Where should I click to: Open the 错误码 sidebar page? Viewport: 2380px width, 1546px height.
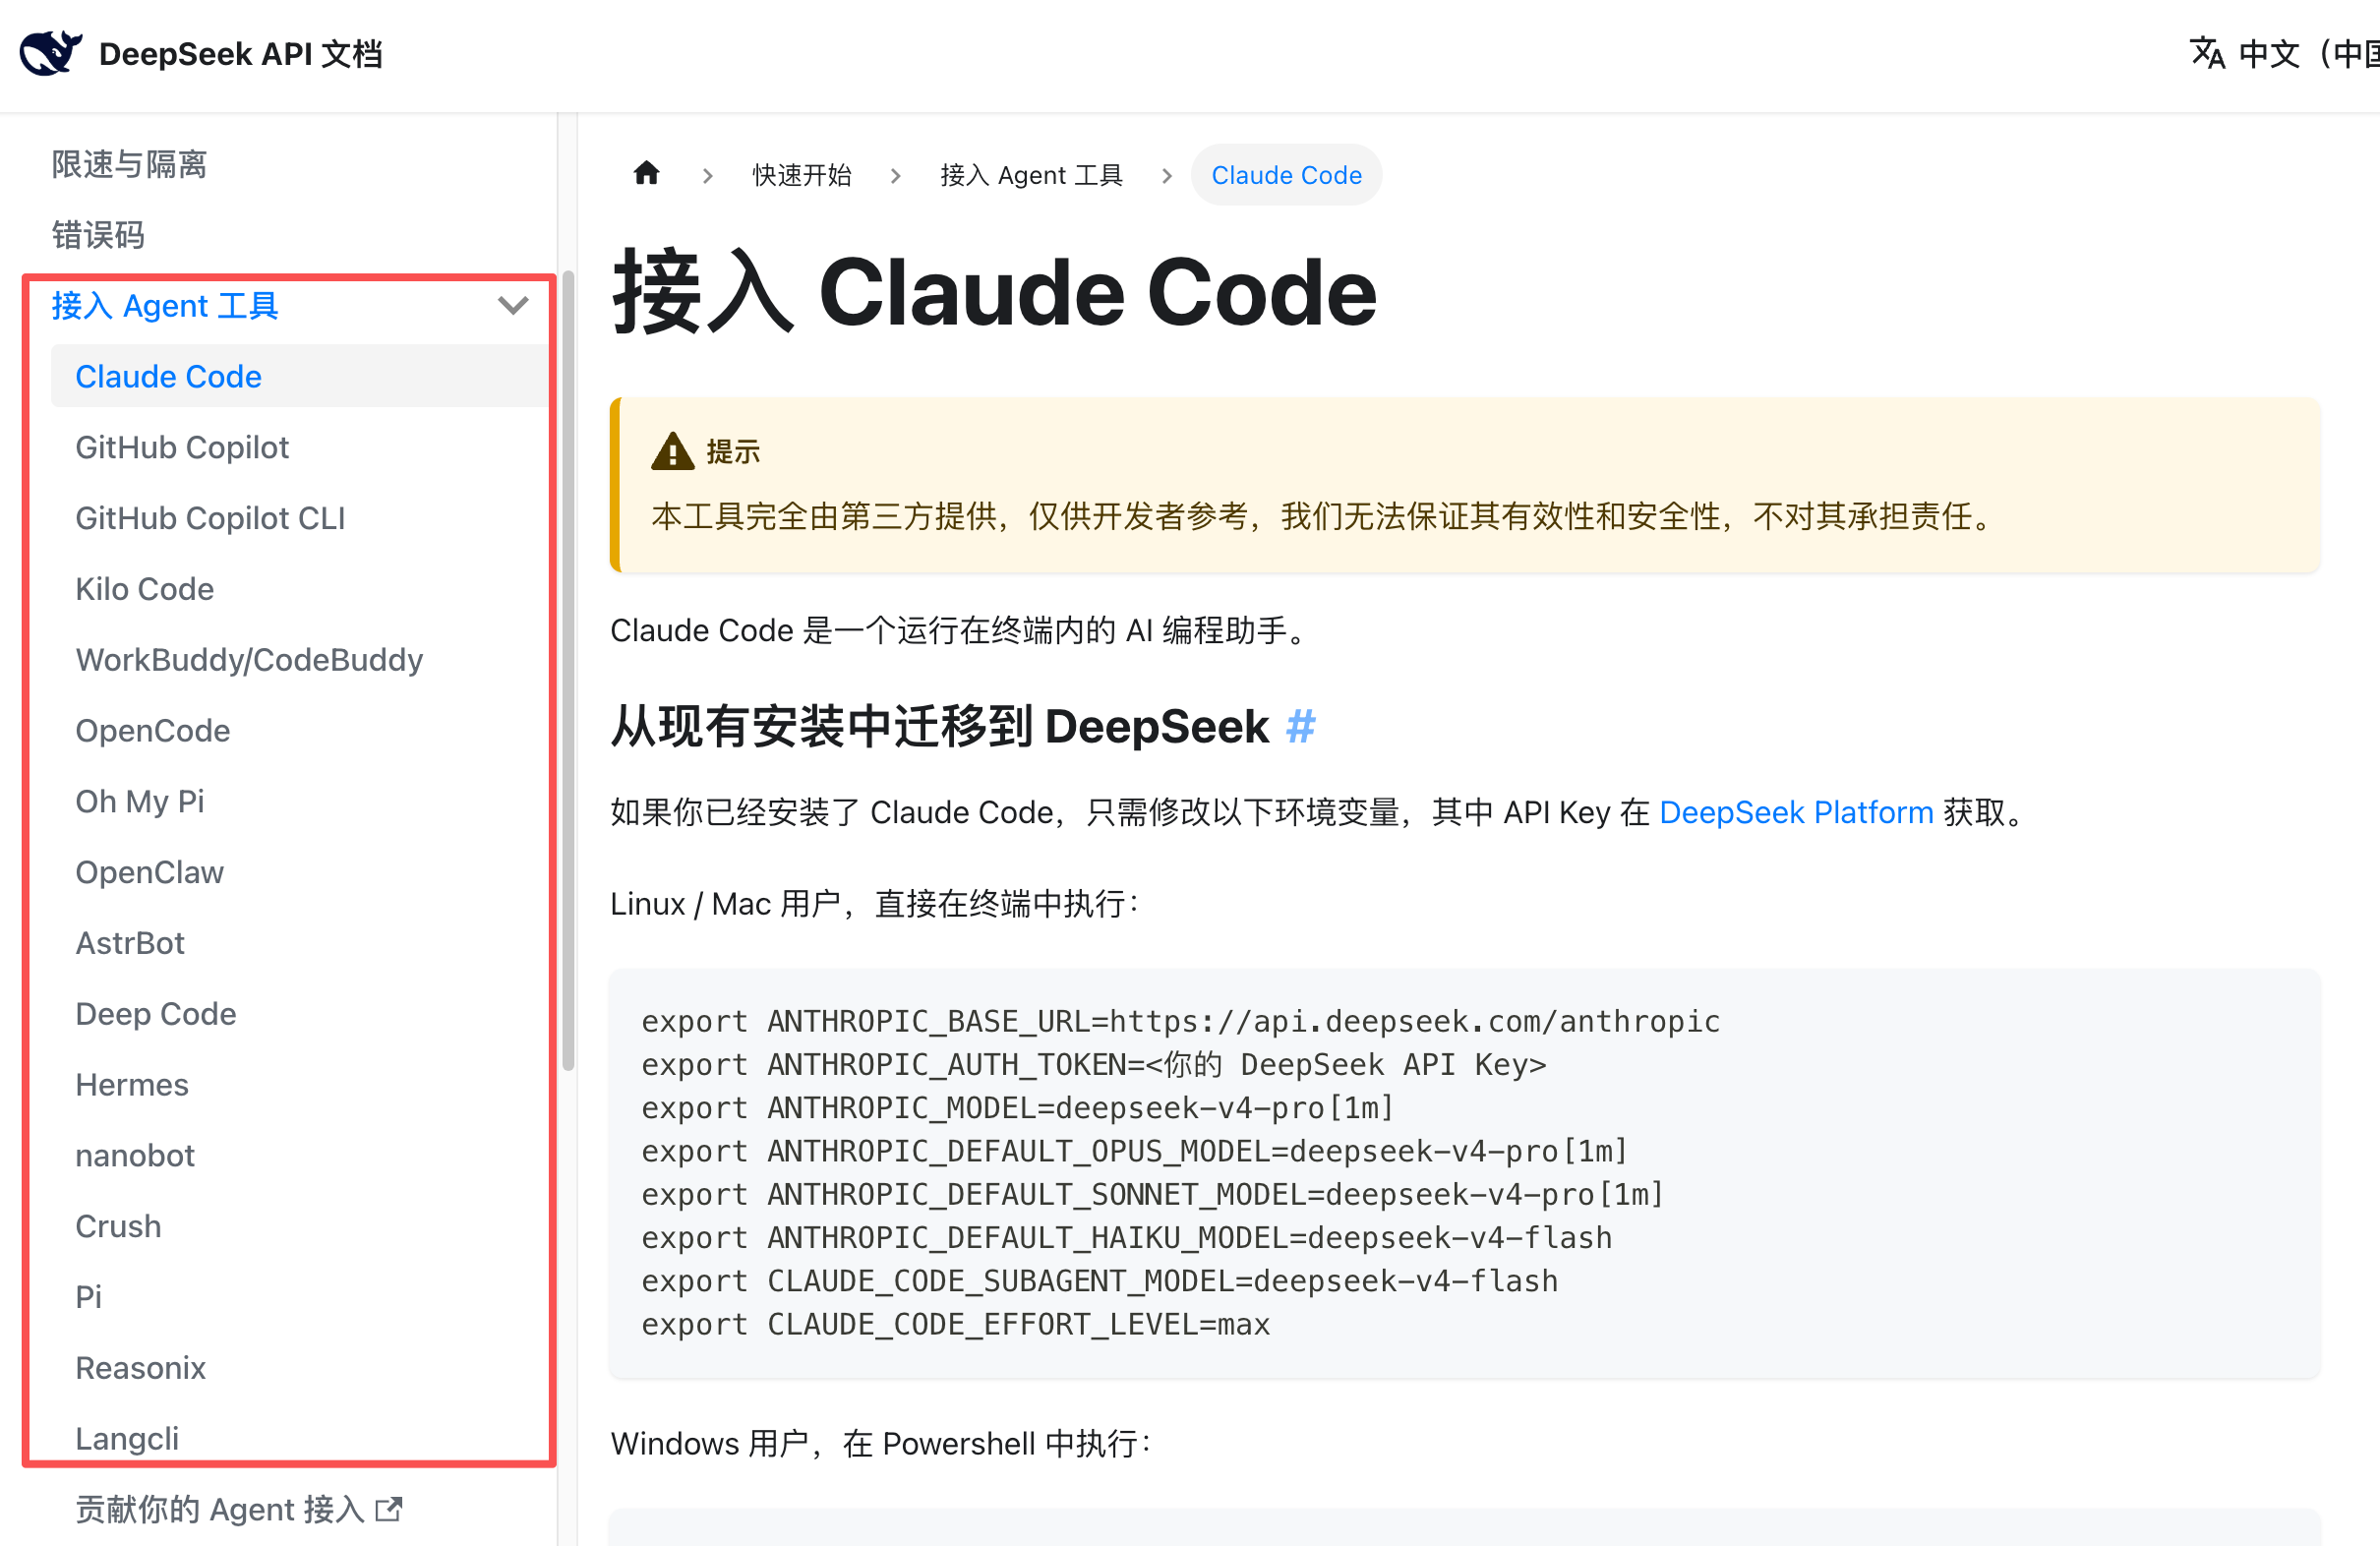click(x=98, y=235)
